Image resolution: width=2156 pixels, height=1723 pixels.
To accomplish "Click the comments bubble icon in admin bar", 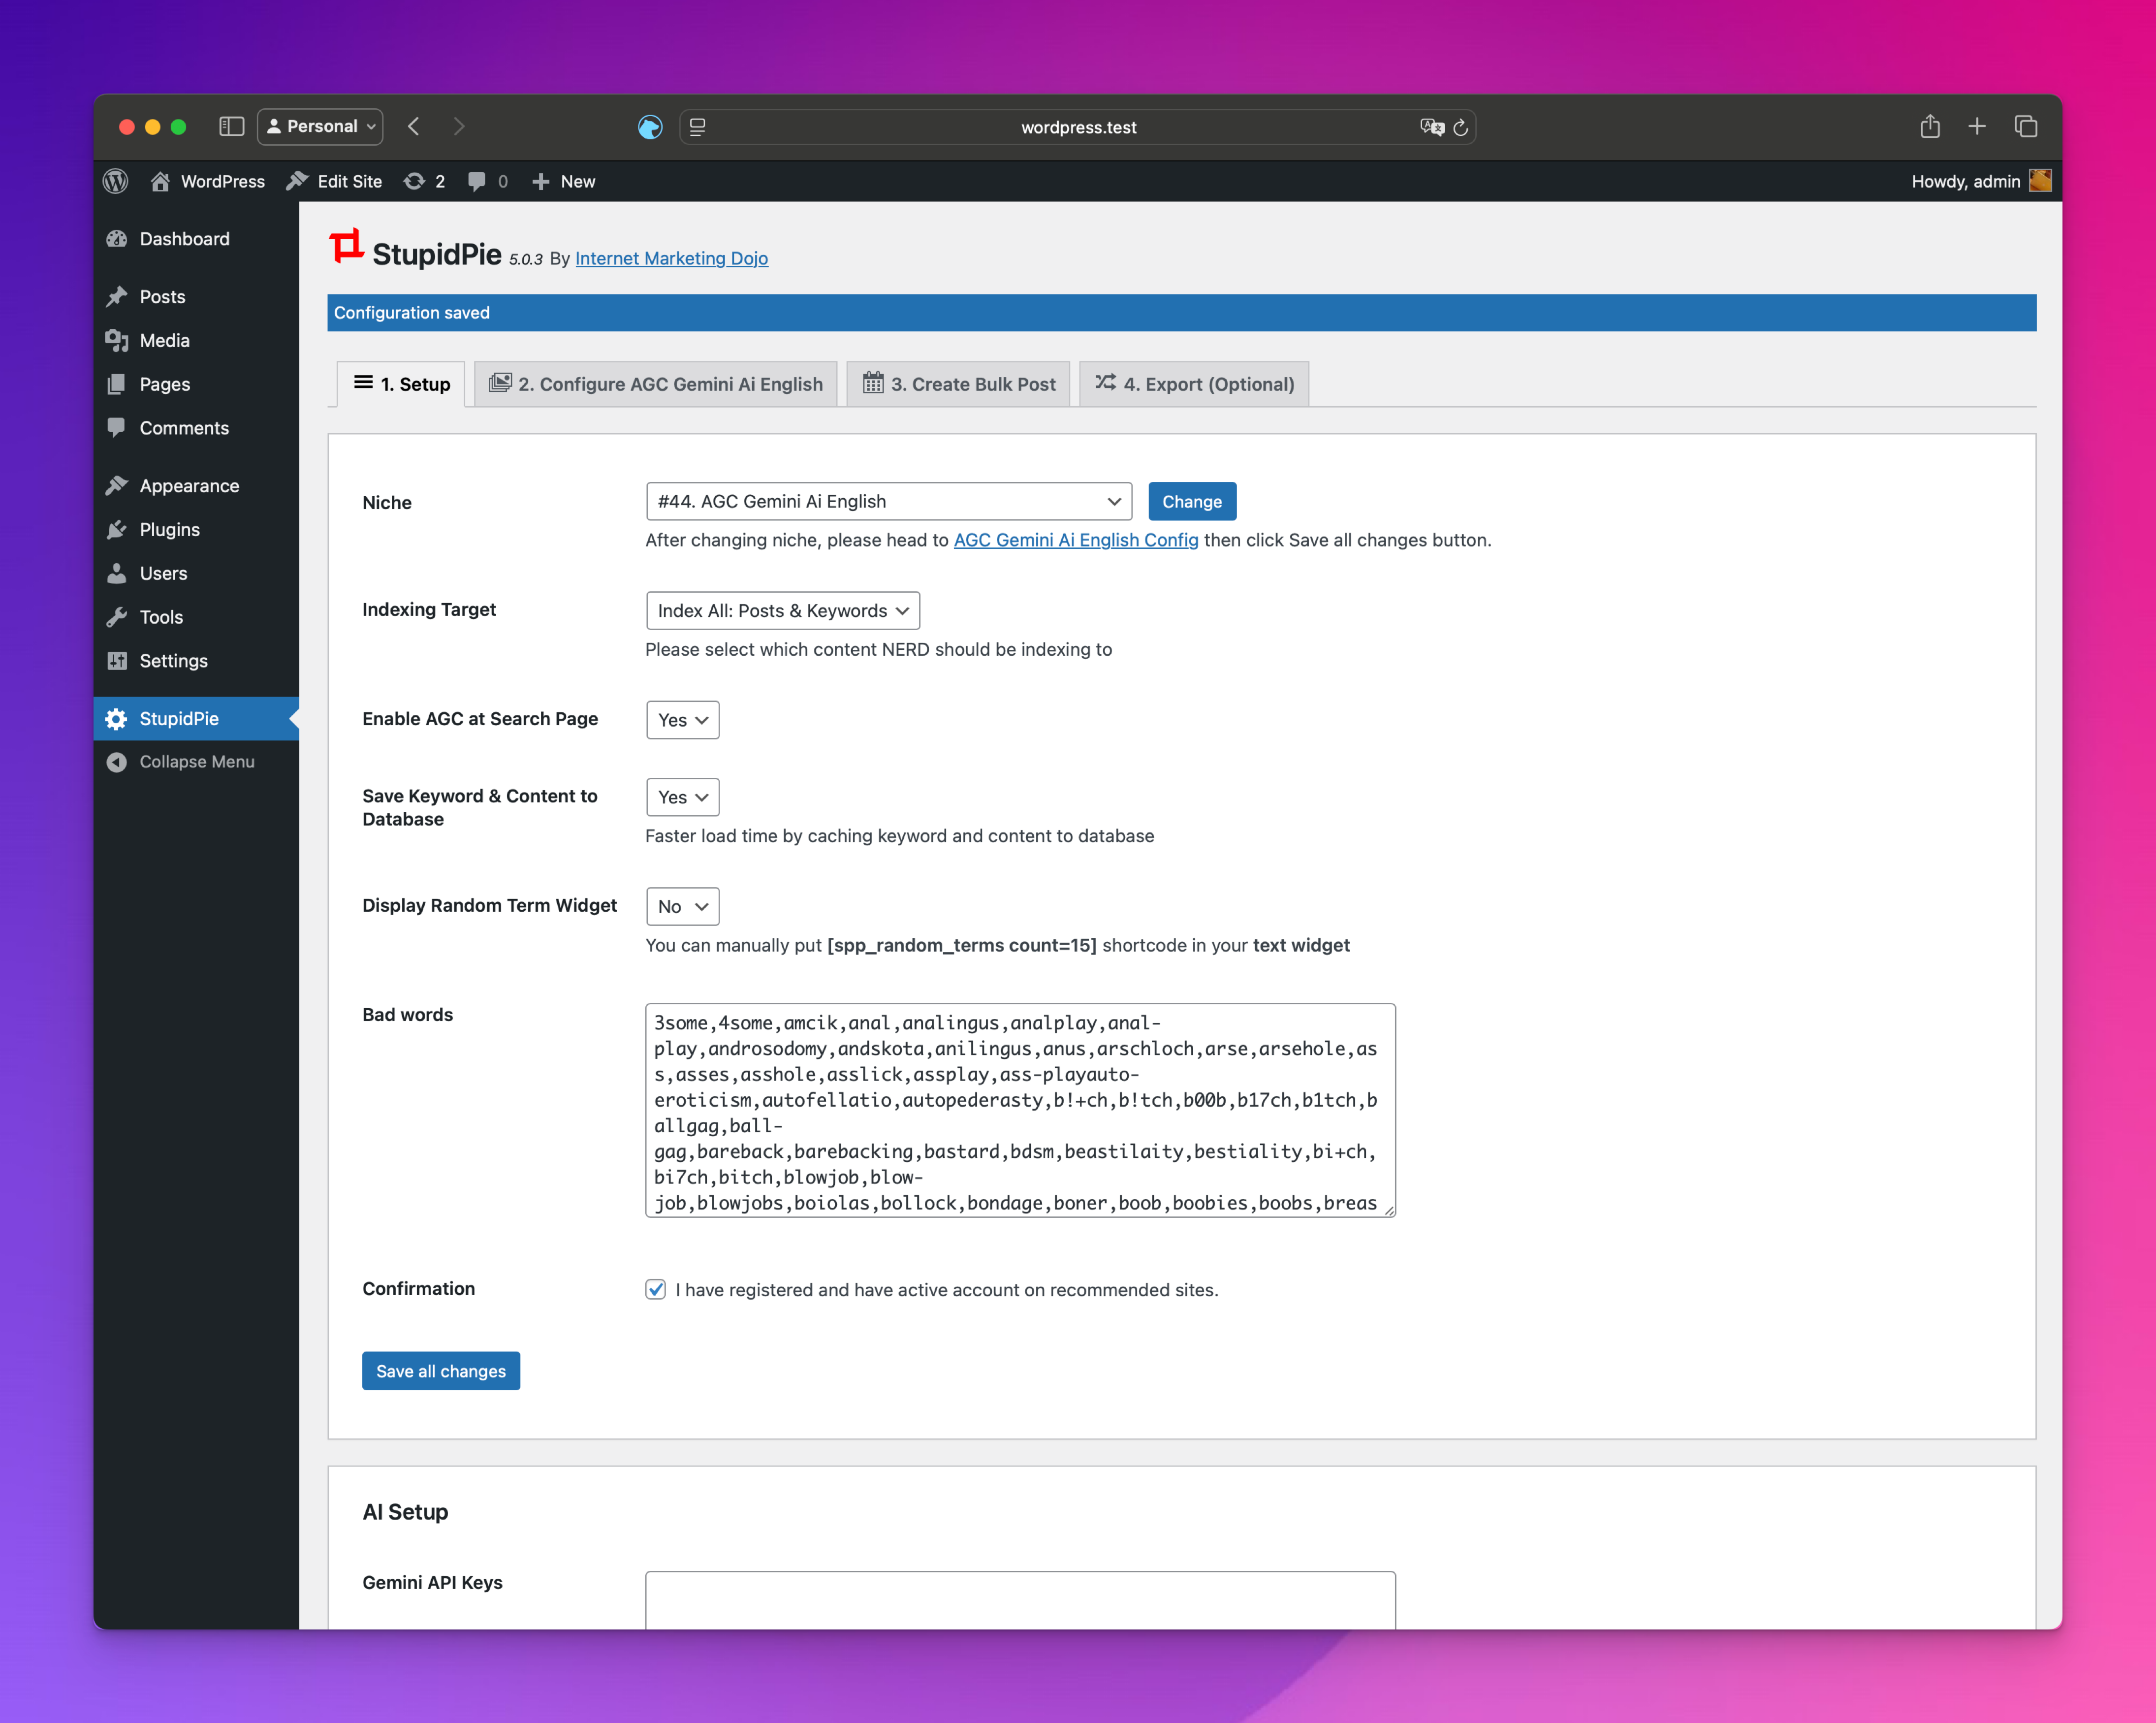I will (477, 181).
